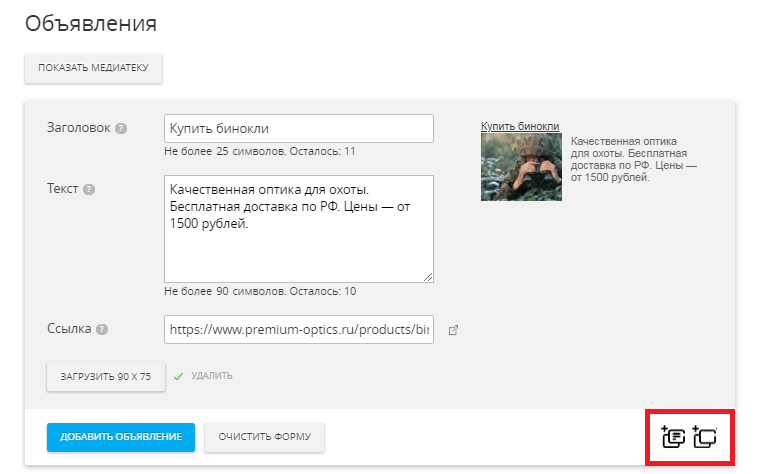Focus the Заголовок field with Купить бинокли
The image size is (760, 474).
click(x=298, y=129)
